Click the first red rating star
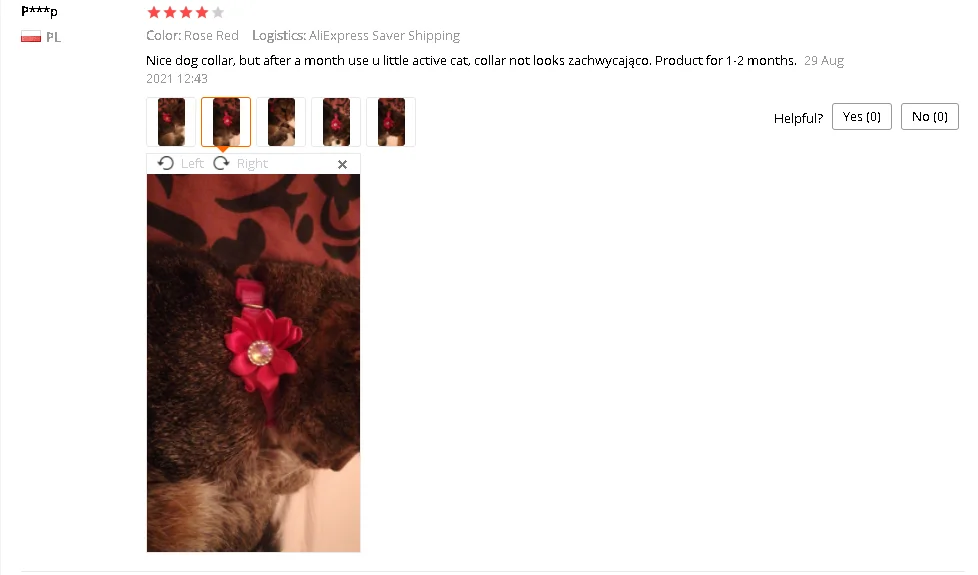Image resolution: width=978 pixels, height=575 pixels. (153, 12)
